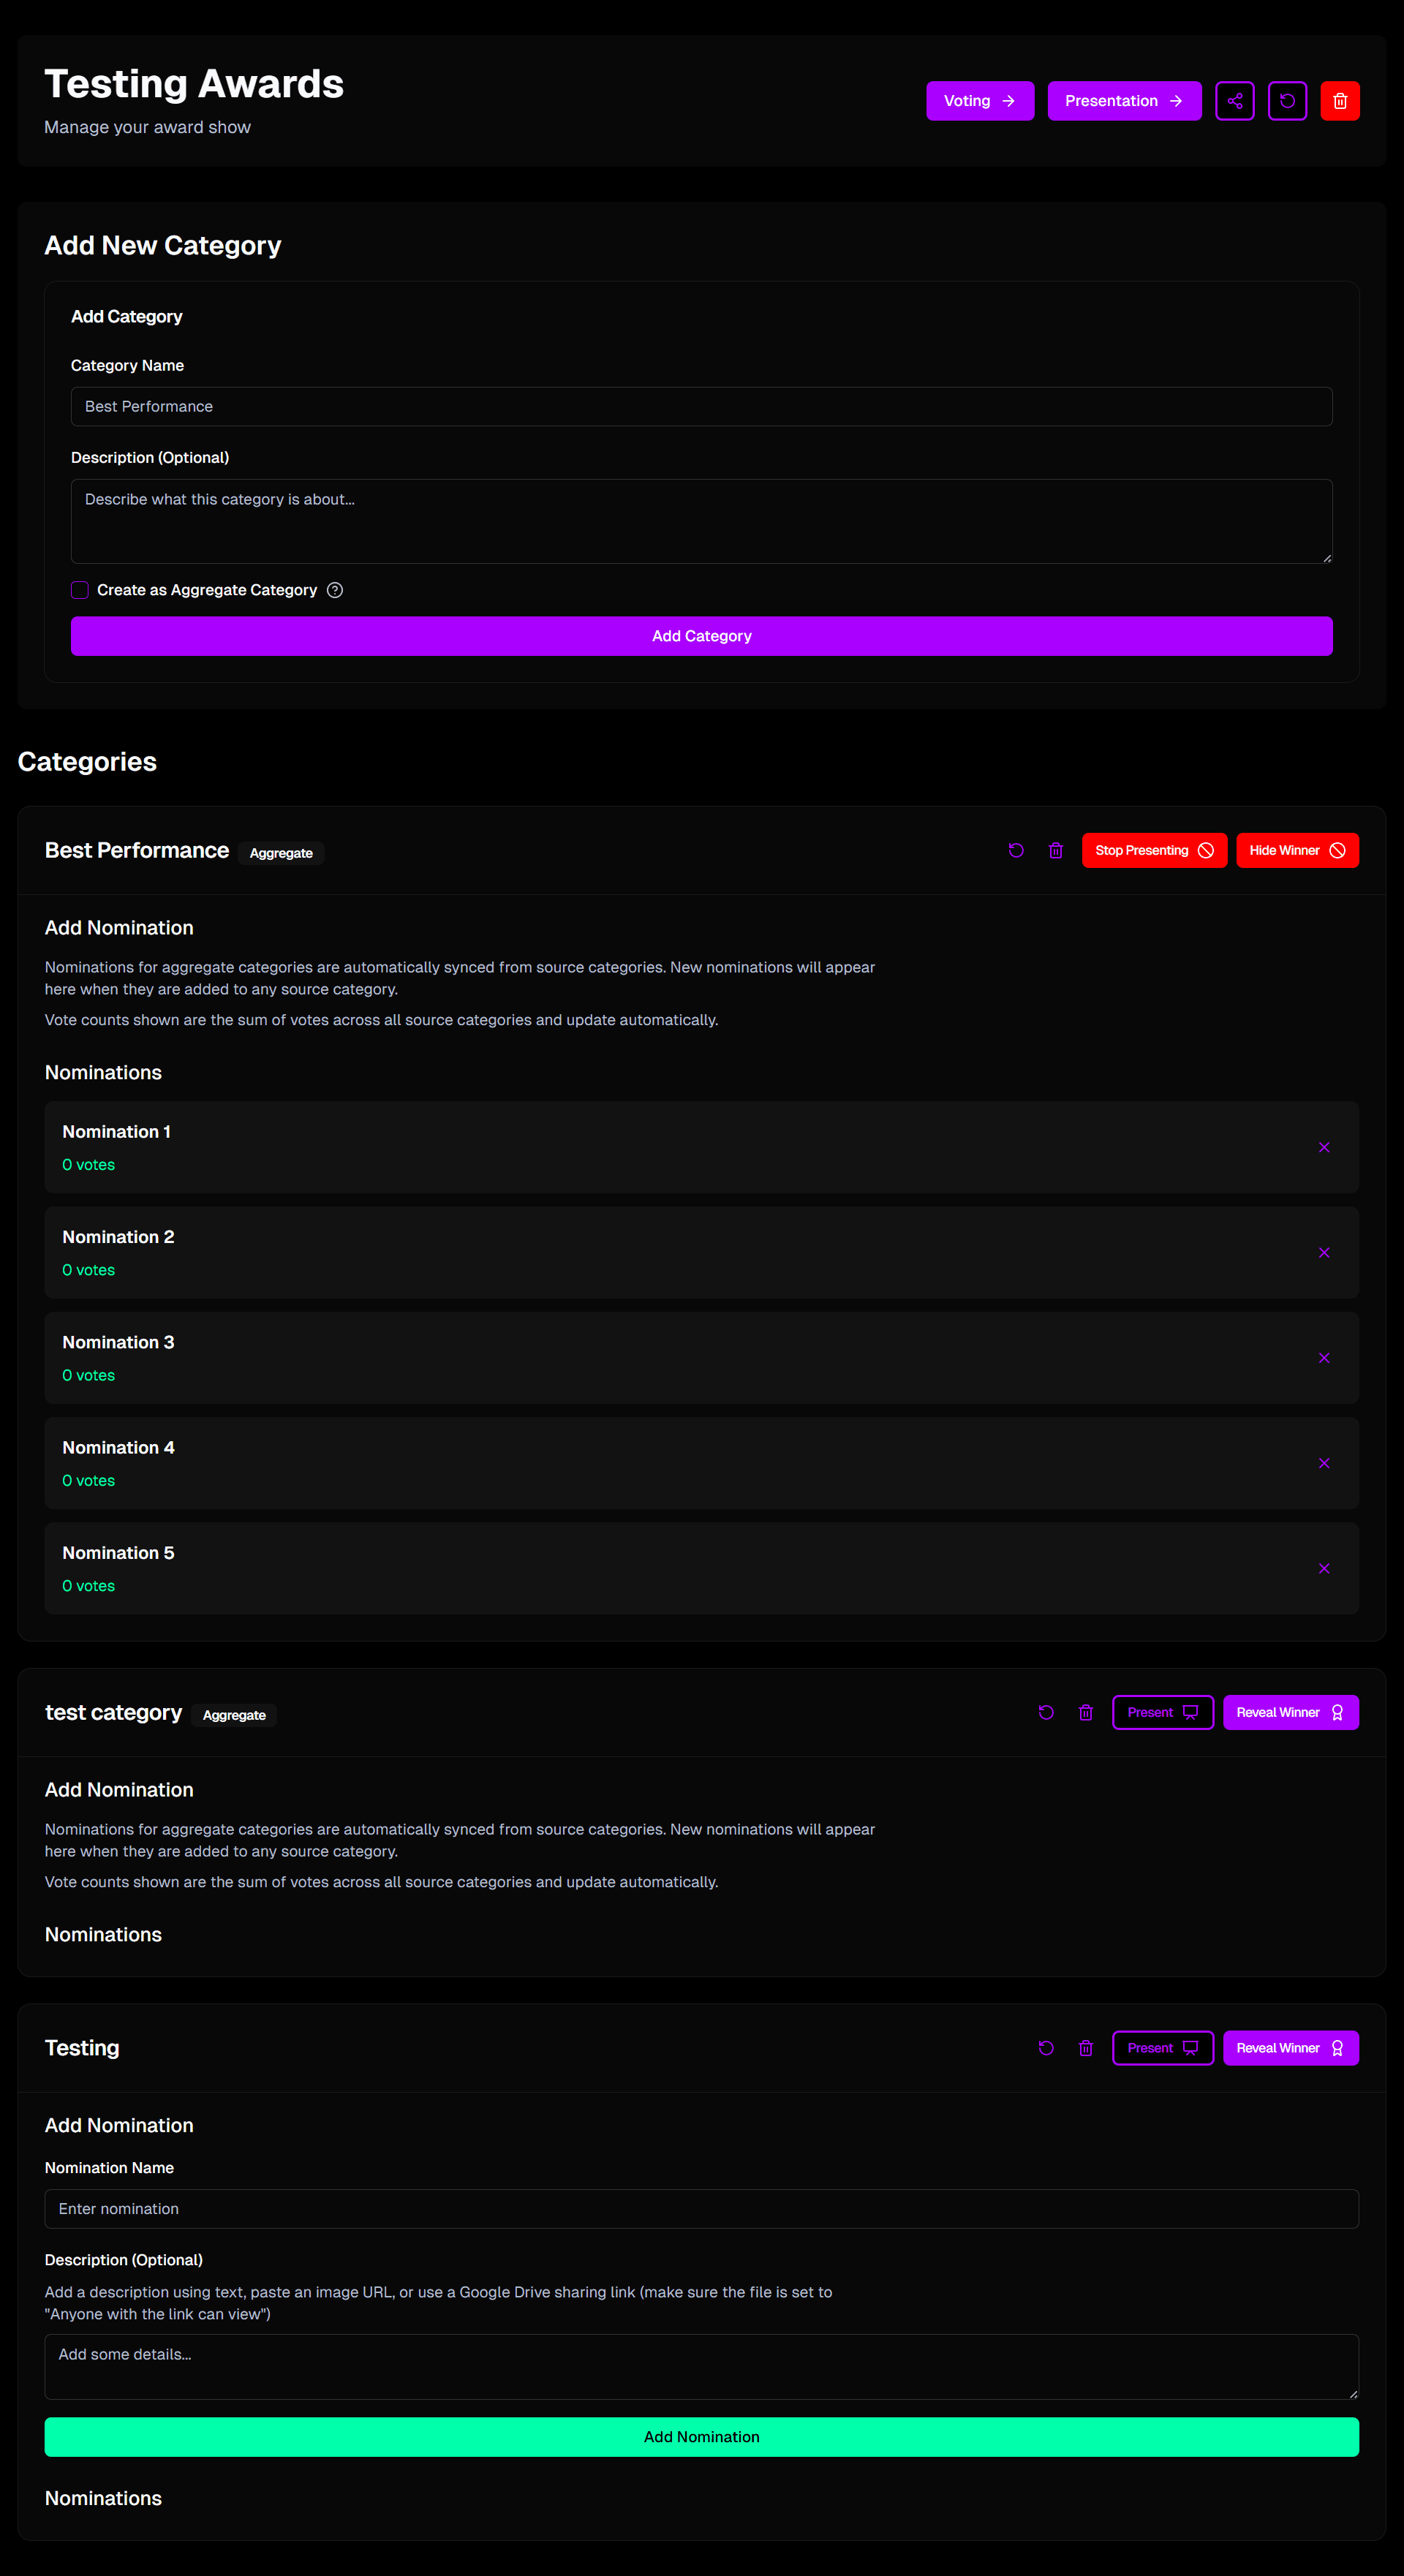Open the Voting page button
Viewport: 1404px width, 2576px height.
979,101
